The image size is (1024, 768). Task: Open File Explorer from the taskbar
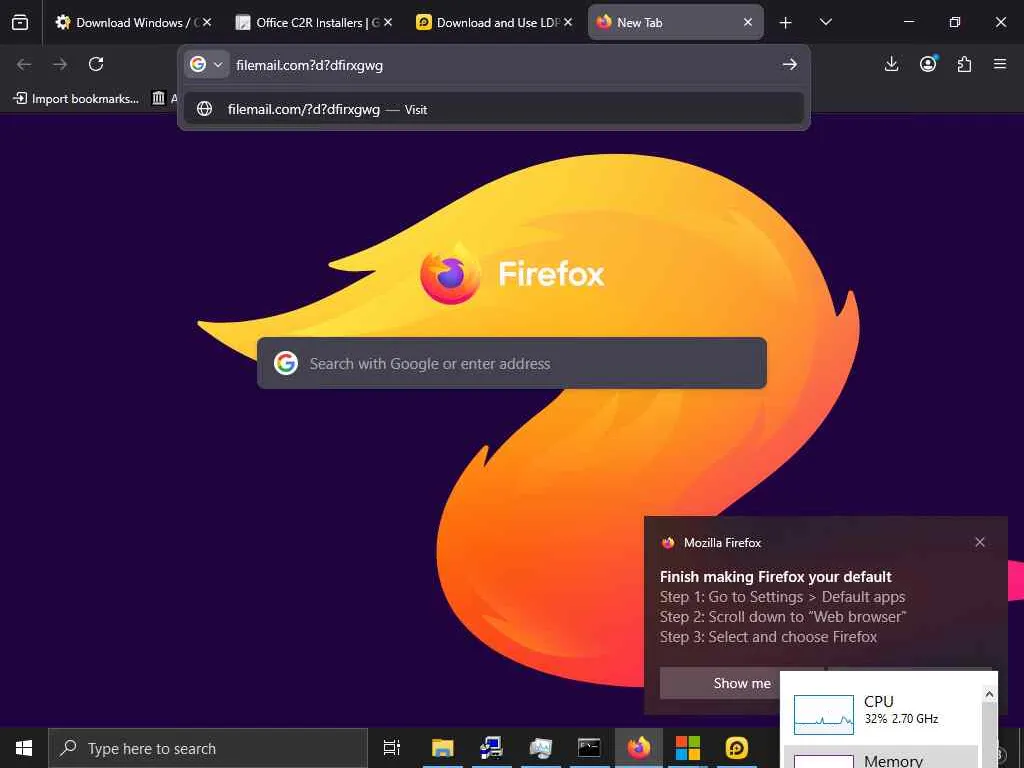442,748
